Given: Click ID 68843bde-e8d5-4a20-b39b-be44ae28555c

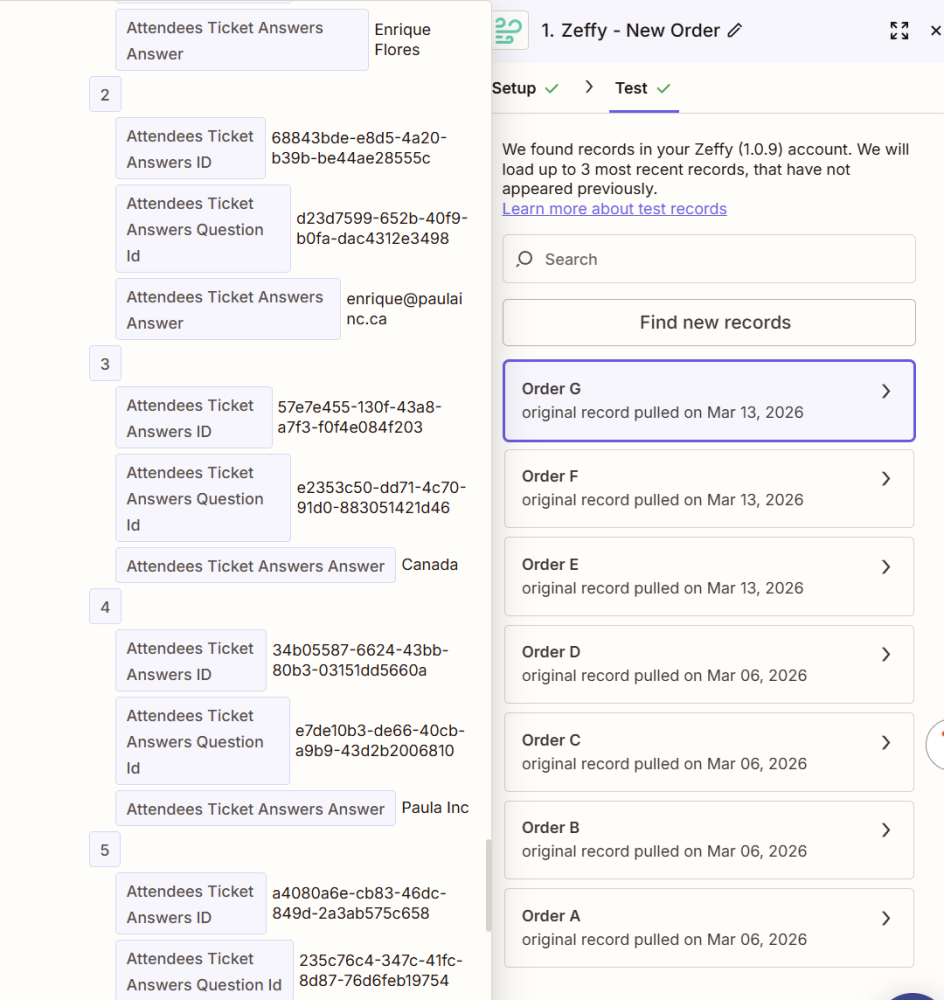Looking at the screenshot, I should pos(359,148).
